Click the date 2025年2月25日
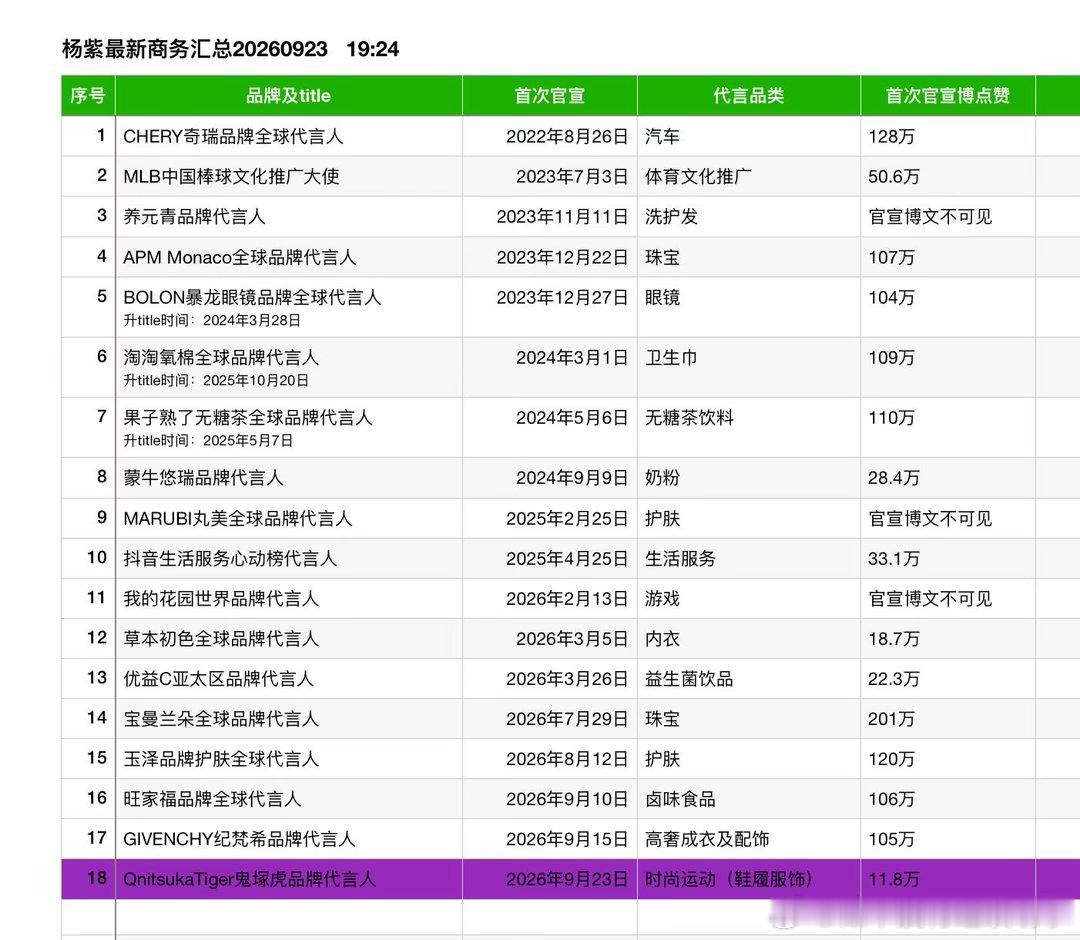This screenshot has height=940, width=1080. [567, 519]
